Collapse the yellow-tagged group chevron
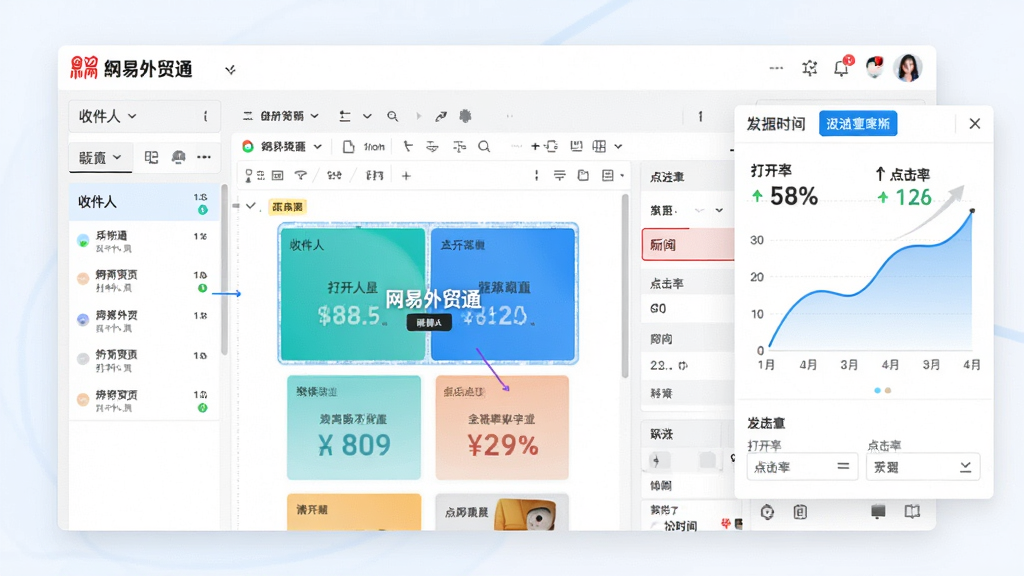 click(251, 206)
